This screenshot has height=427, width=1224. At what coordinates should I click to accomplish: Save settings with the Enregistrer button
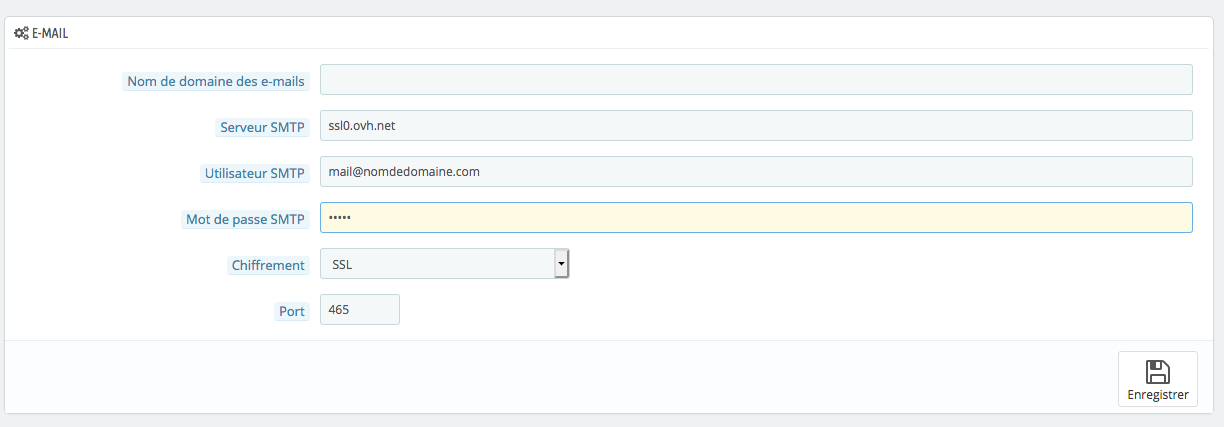point(1157,379)
